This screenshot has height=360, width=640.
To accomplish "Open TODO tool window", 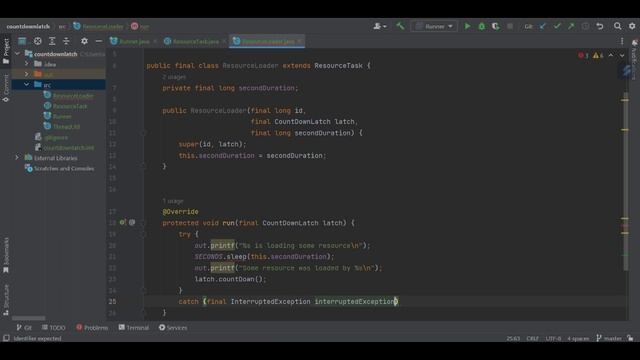I will [x=53, y=327].
